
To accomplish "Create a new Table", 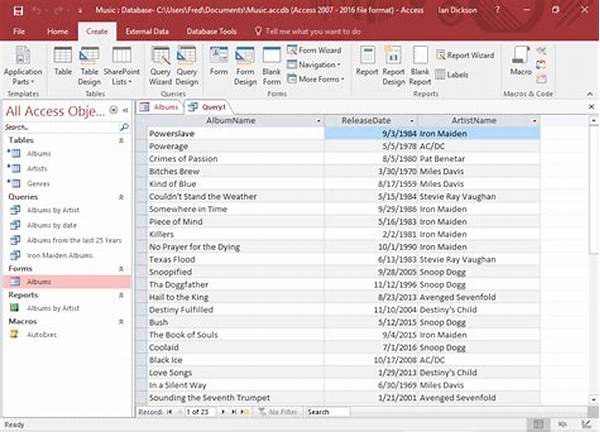I will coord(63,61).
